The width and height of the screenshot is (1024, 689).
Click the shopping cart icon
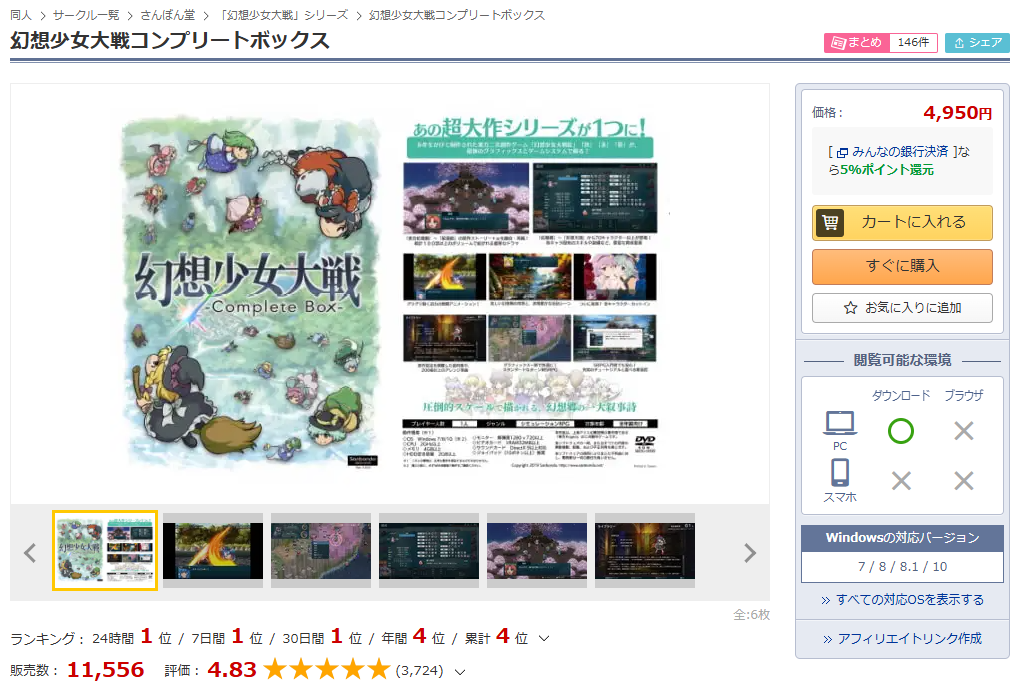click(x=830, y=223)
